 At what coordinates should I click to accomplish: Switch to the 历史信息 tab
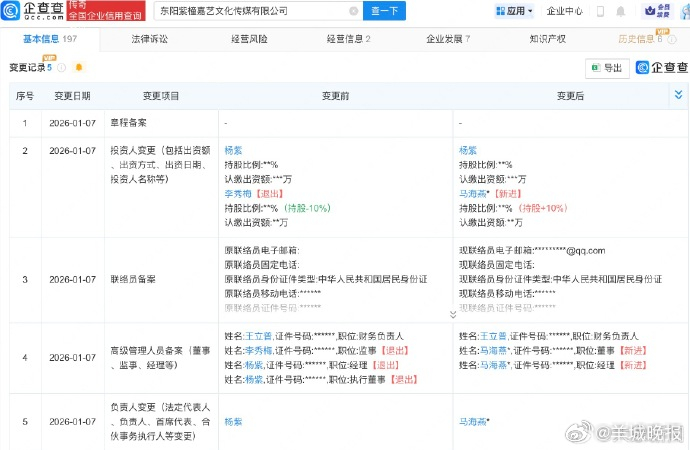(x=640, y=39)
